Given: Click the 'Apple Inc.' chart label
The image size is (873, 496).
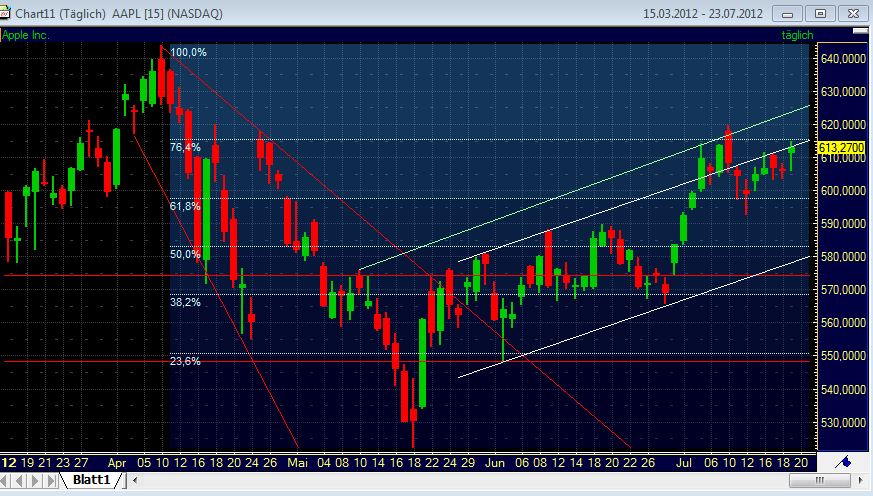Looking at the screenshot, I should (26, 35).
